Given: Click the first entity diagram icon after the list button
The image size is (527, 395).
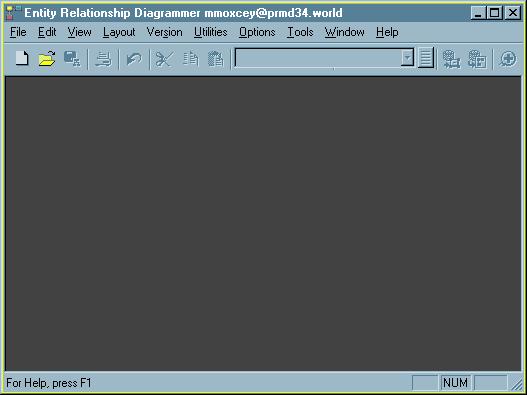Looking at the screenshot, I should click(x=451, y=59).
